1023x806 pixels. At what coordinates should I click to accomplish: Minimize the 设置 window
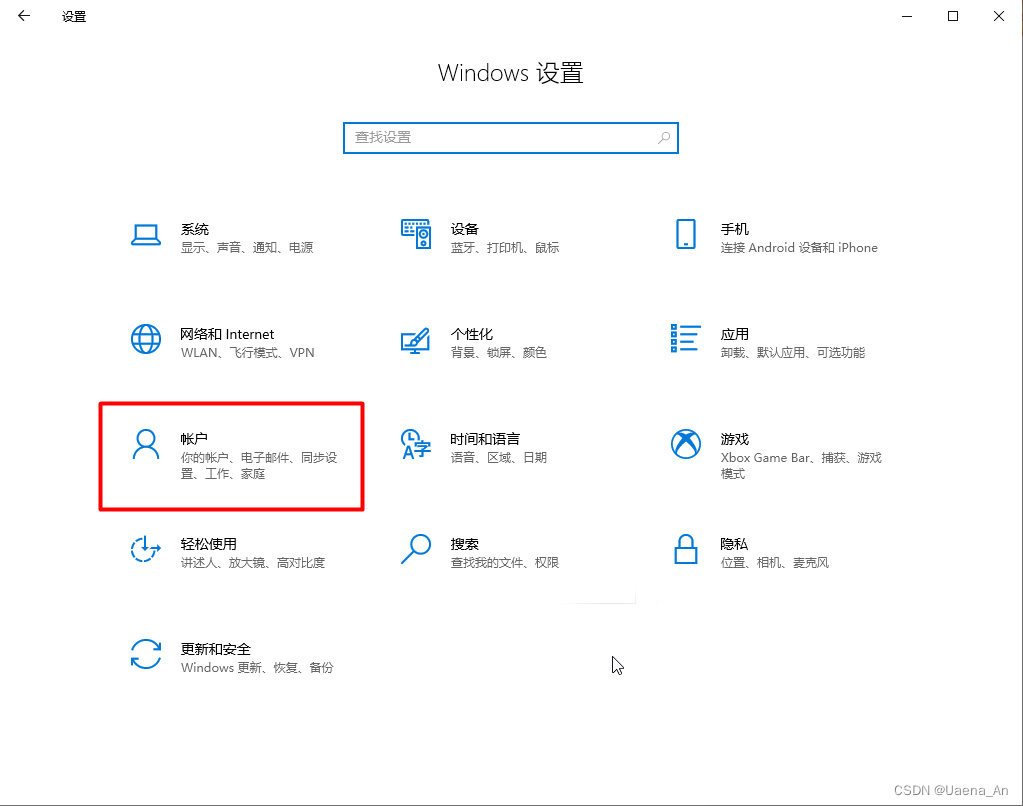coord(907,16)
